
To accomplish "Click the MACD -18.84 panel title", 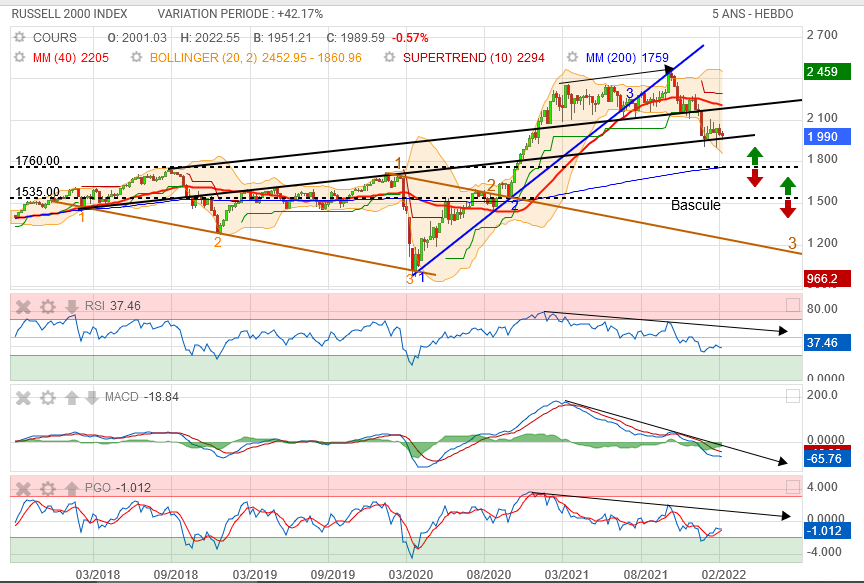I will 142,397.
